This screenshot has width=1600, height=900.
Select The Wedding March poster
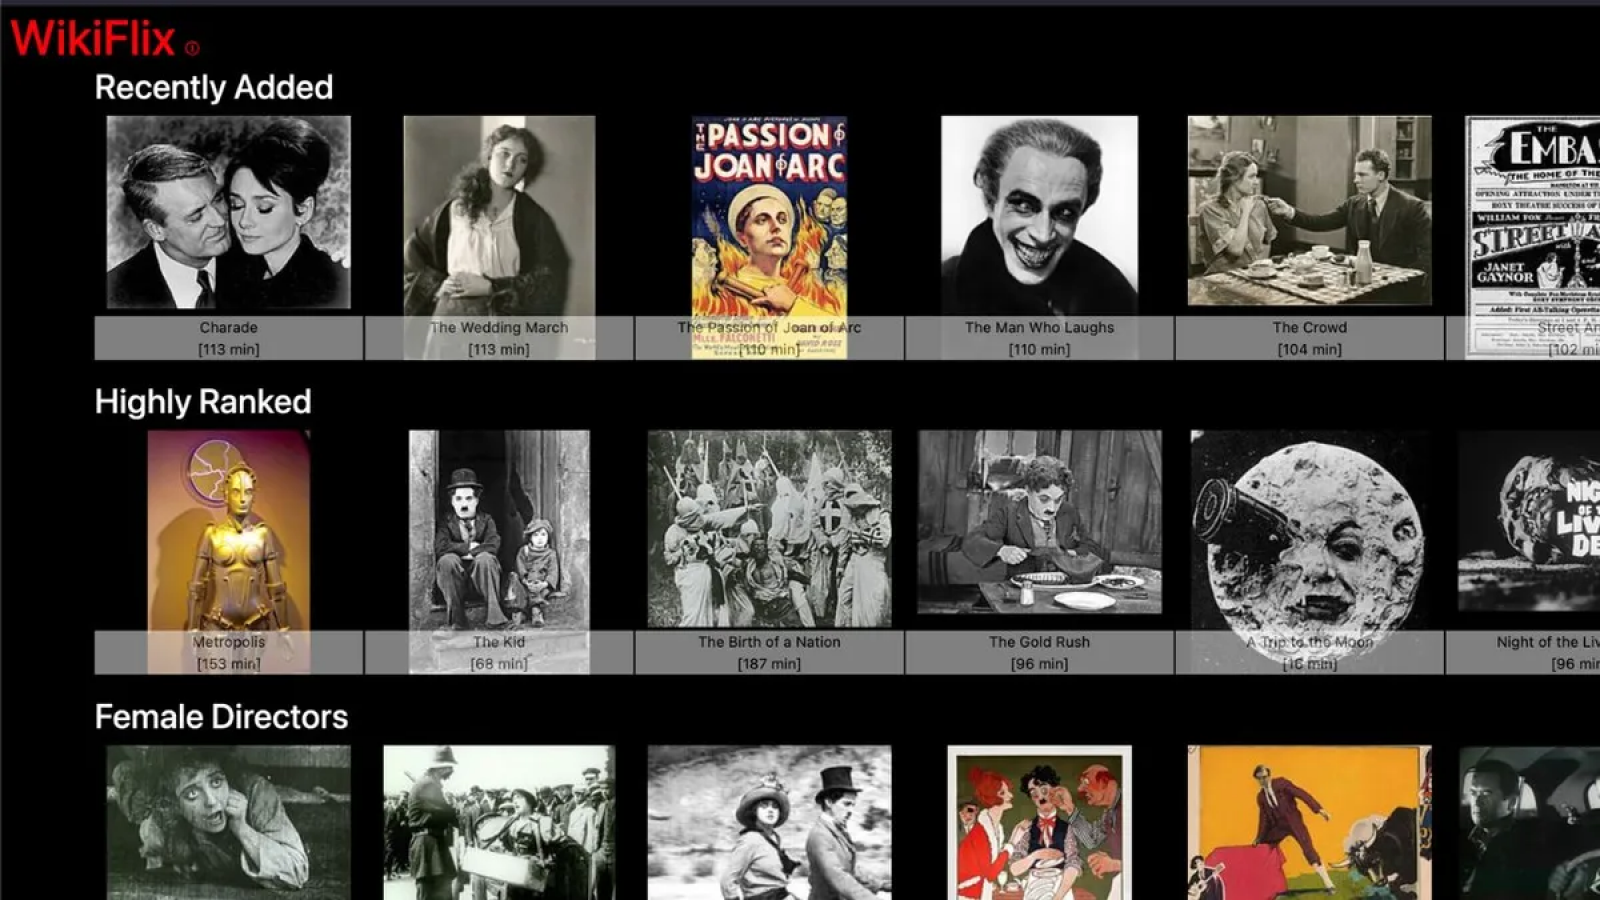pos(499,213)
